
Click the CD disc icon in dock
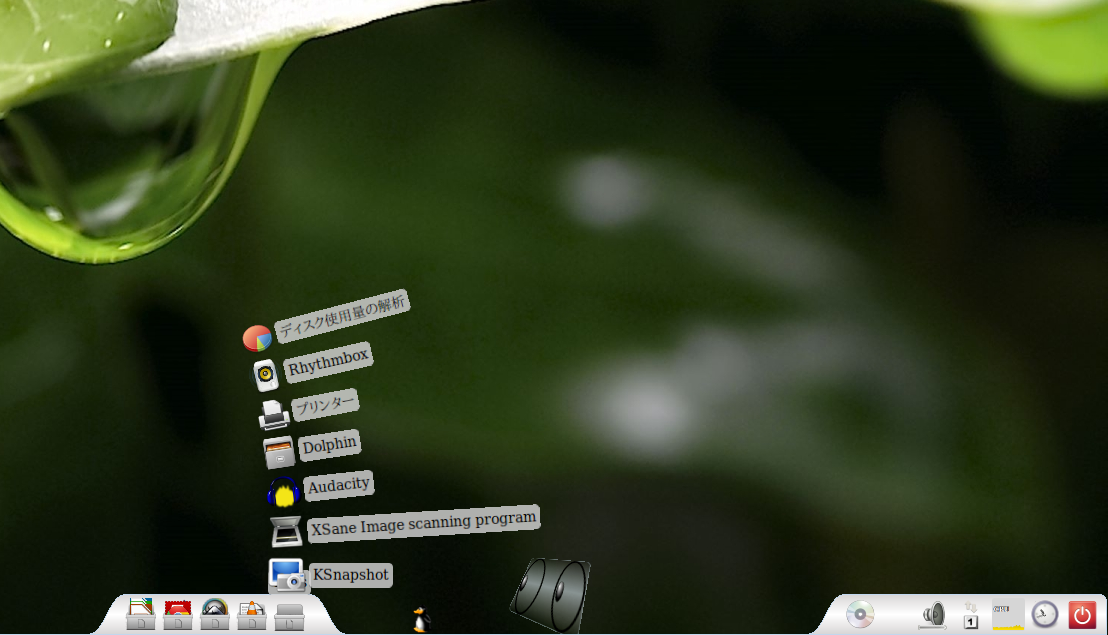point(860,614)
